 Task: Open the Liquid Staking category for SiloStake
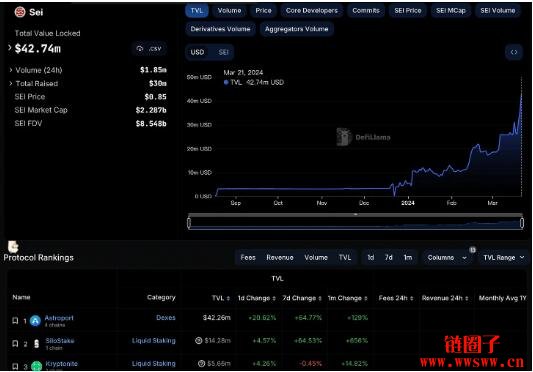click(x=154, y=340)
